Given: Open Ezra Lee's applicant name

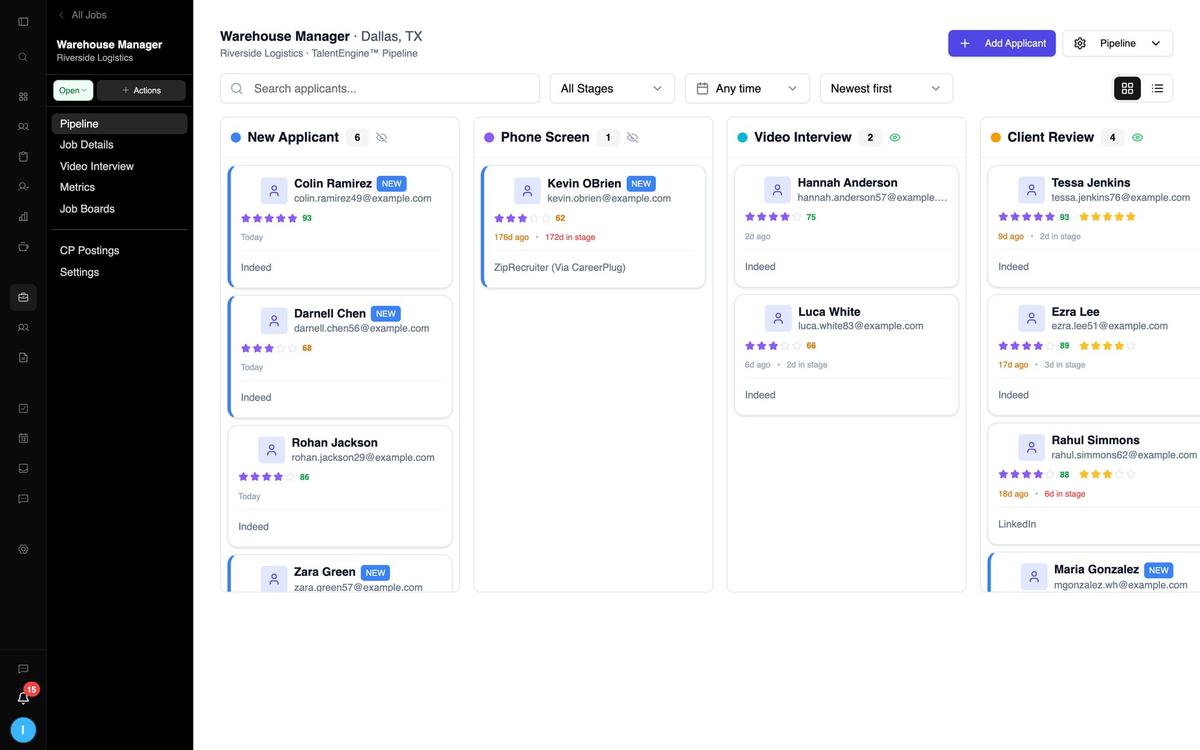Looking at the screenshot, I should point(1075,312).
